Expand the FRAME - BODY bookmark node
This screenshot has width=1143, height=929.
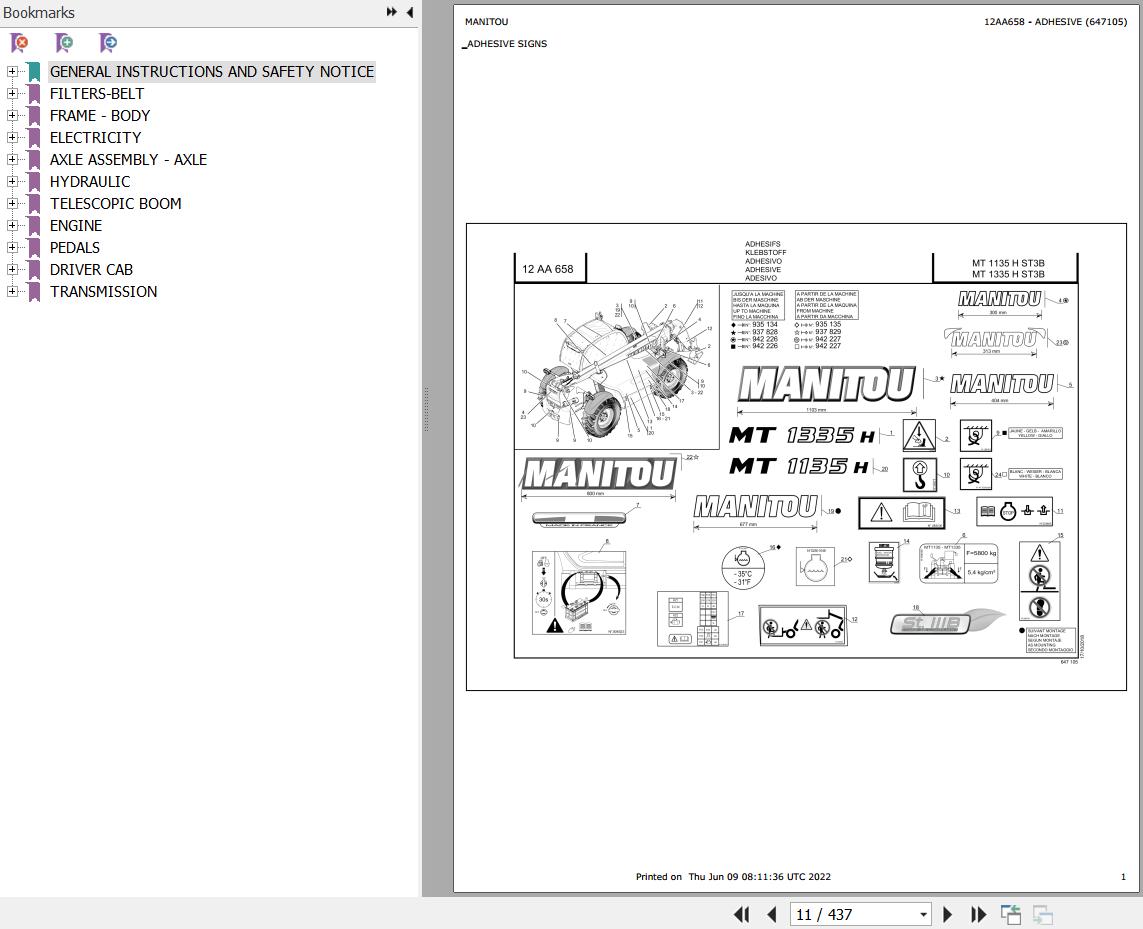pos(12,115)
